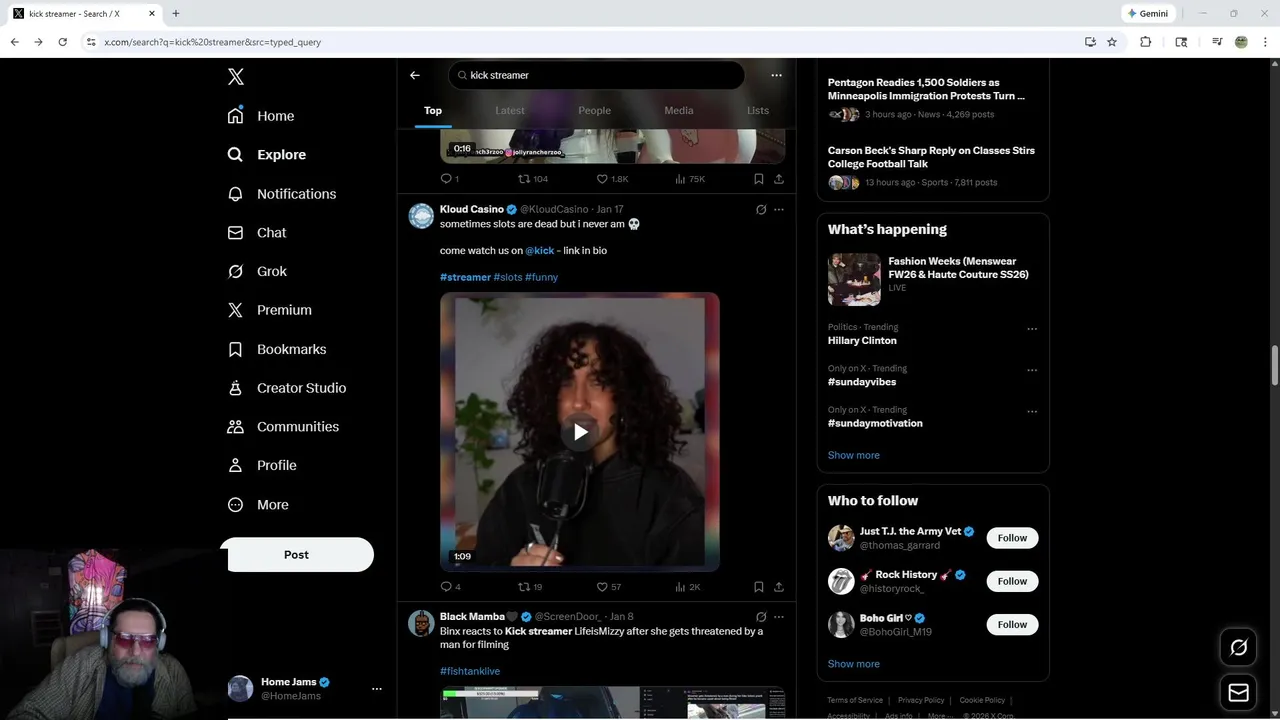Ask Grok about Black Mamba post
Viewport: 1280px width, 720px height.
[761, 617]
